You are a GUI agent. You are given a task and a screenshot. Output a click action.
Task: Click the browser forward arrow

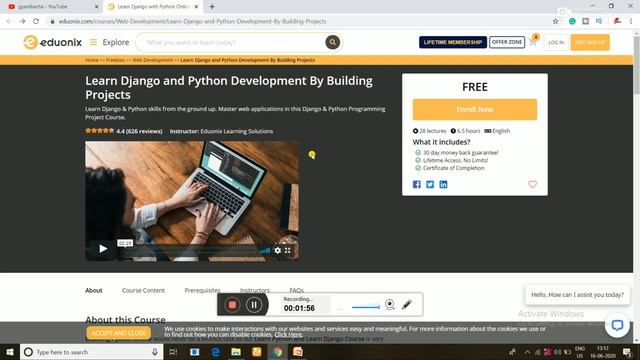(x=22, y=21)
